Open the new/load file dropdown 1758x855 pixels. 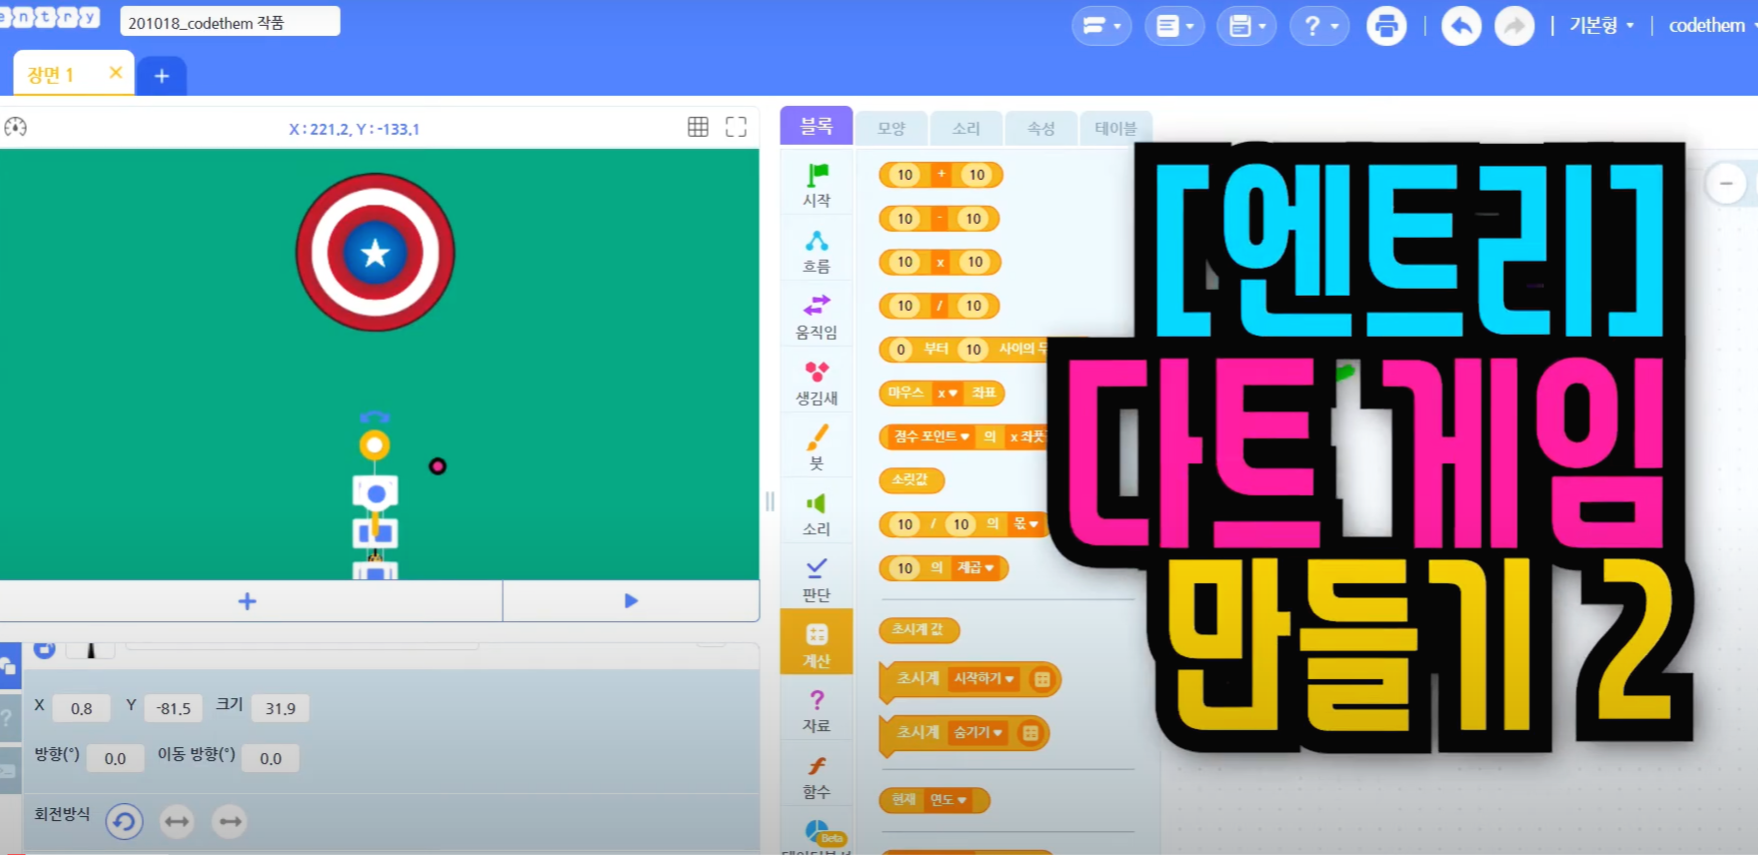pos(1175,26)
